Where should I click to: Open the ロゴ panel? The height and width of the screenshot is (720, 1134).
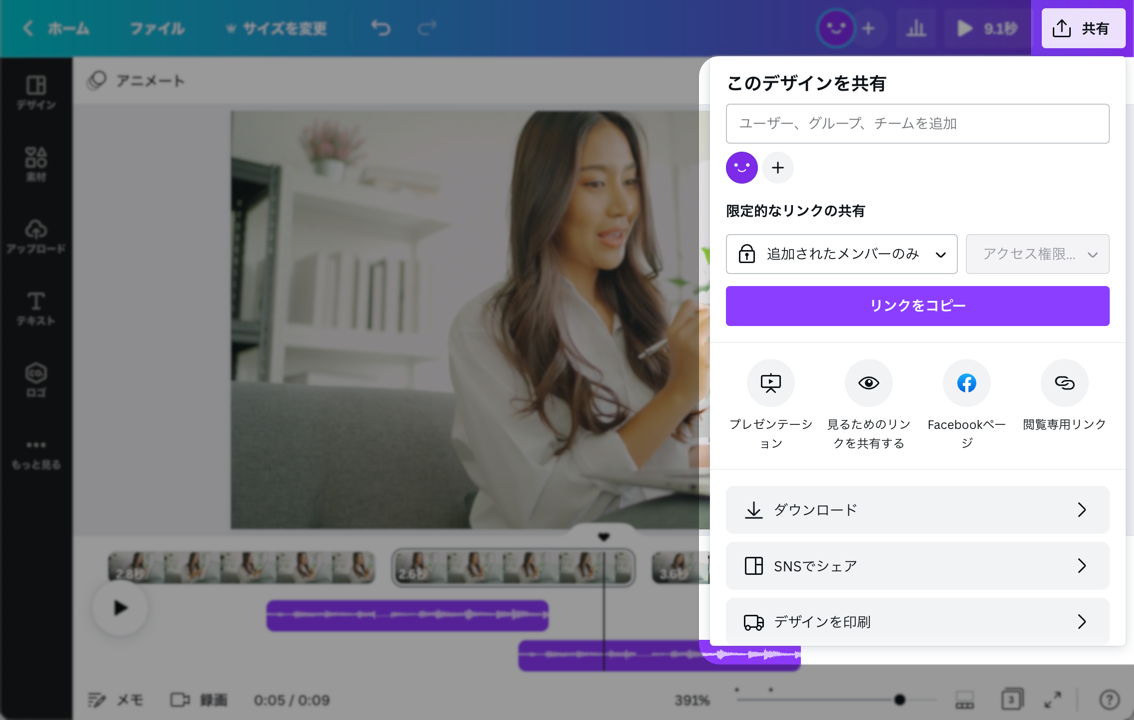pyautogui.click(x=36, y=380)
